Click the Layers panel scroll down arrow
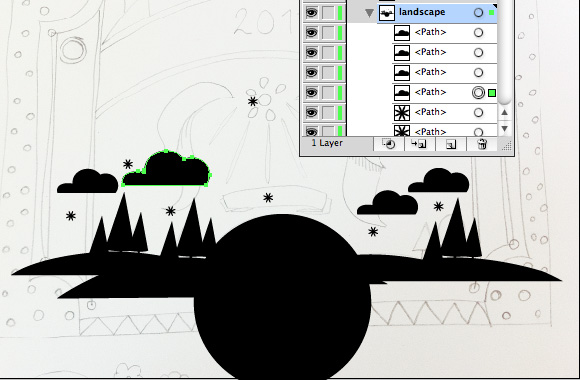580x380 pixels. pos(505,128)
